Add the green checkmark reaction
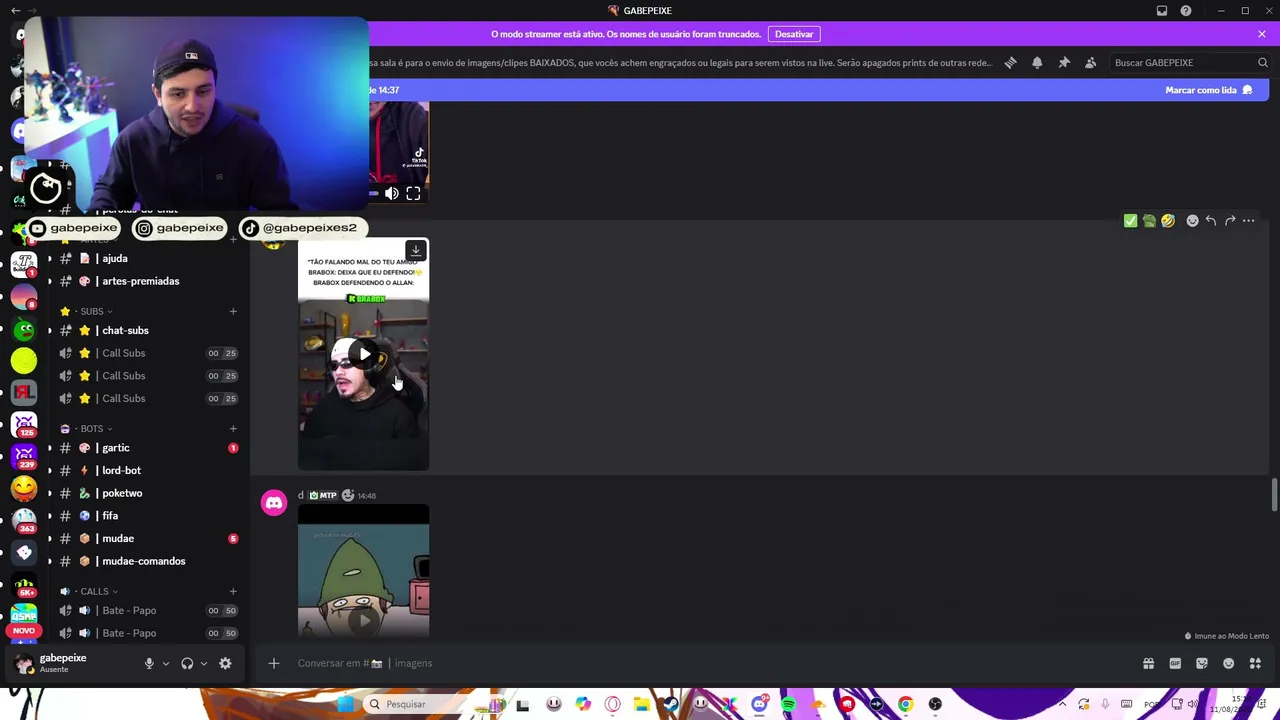 point(1130,221)
